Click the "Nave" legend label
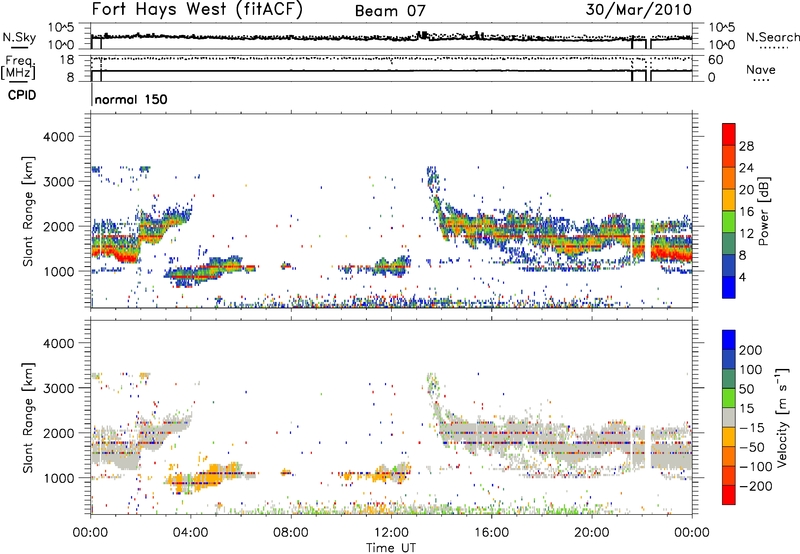The height and width of the screenshot is (554, 800). 761,70
